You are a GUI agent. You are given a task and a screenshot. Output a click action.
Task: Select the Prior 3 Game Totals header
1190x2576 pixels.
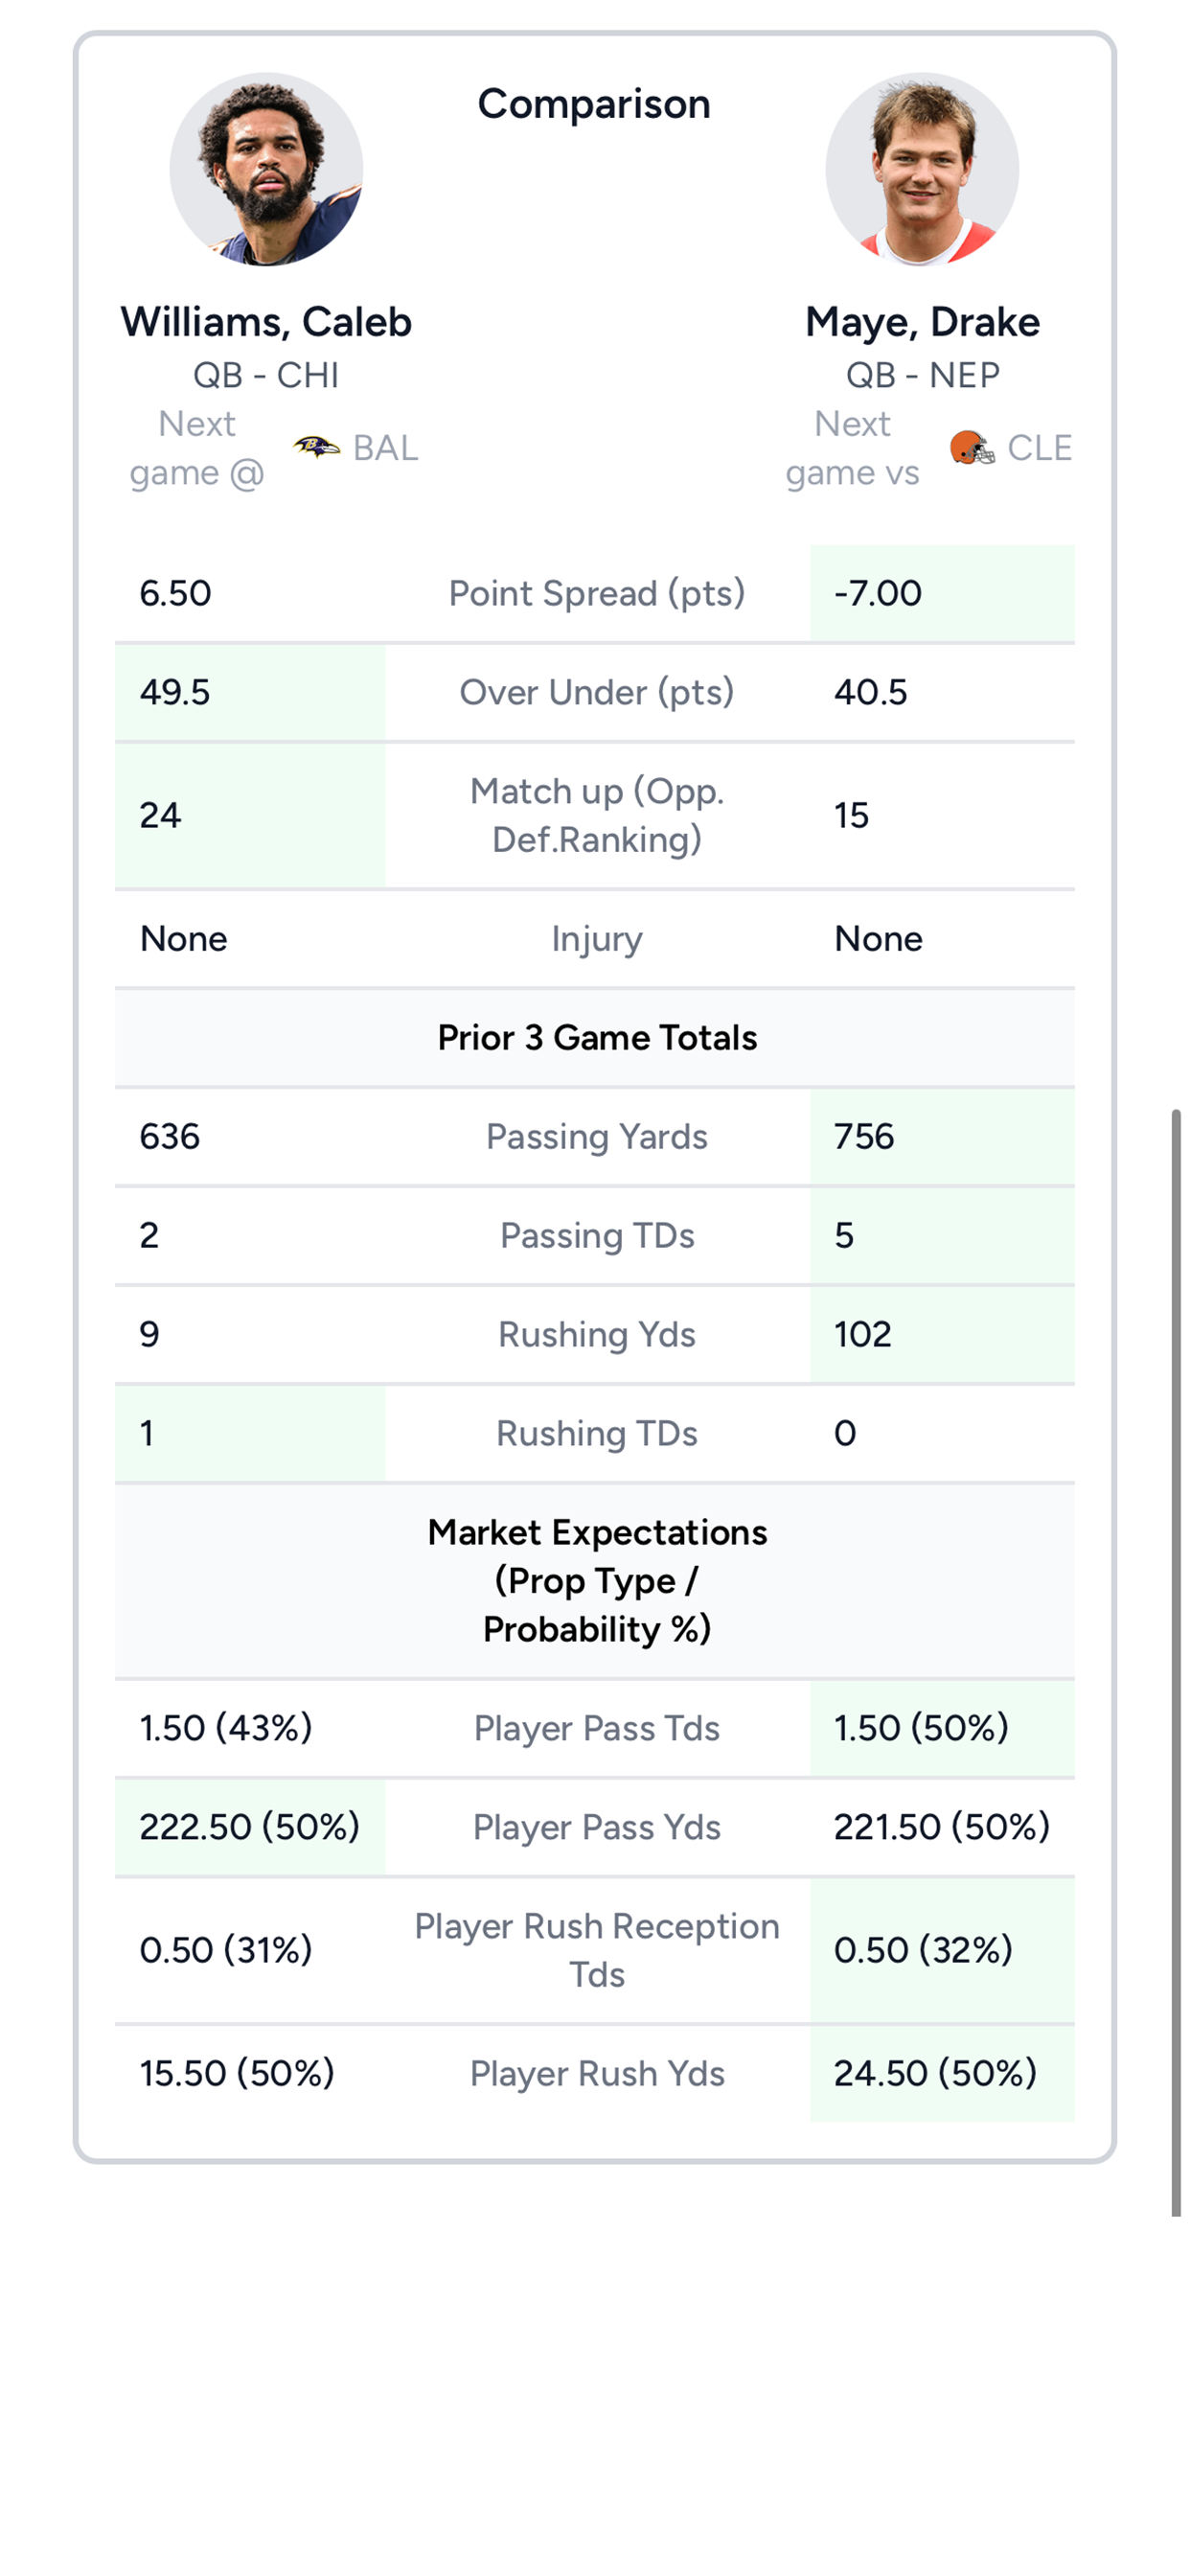pyautogui.click(x=597, y=1038)
